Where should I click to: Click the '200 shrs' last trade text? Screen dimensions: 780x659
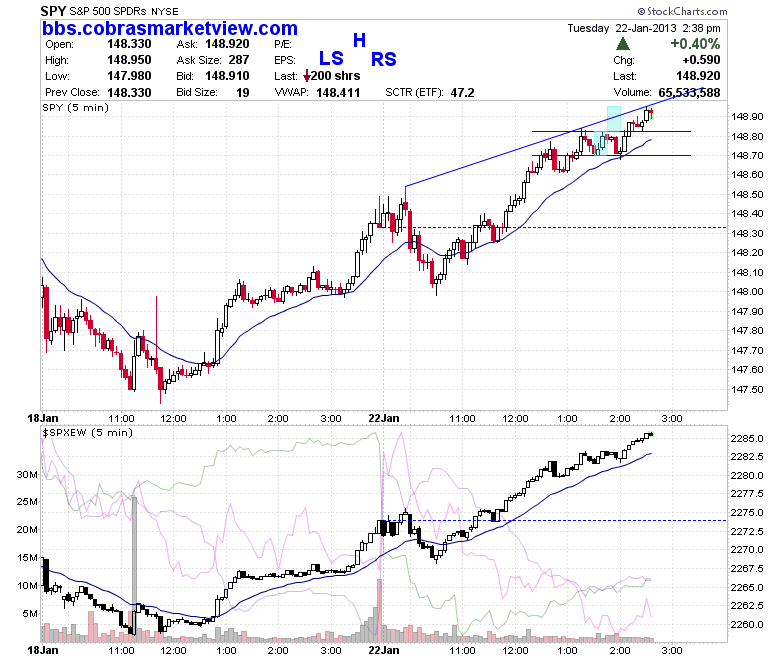coord(335,76)
